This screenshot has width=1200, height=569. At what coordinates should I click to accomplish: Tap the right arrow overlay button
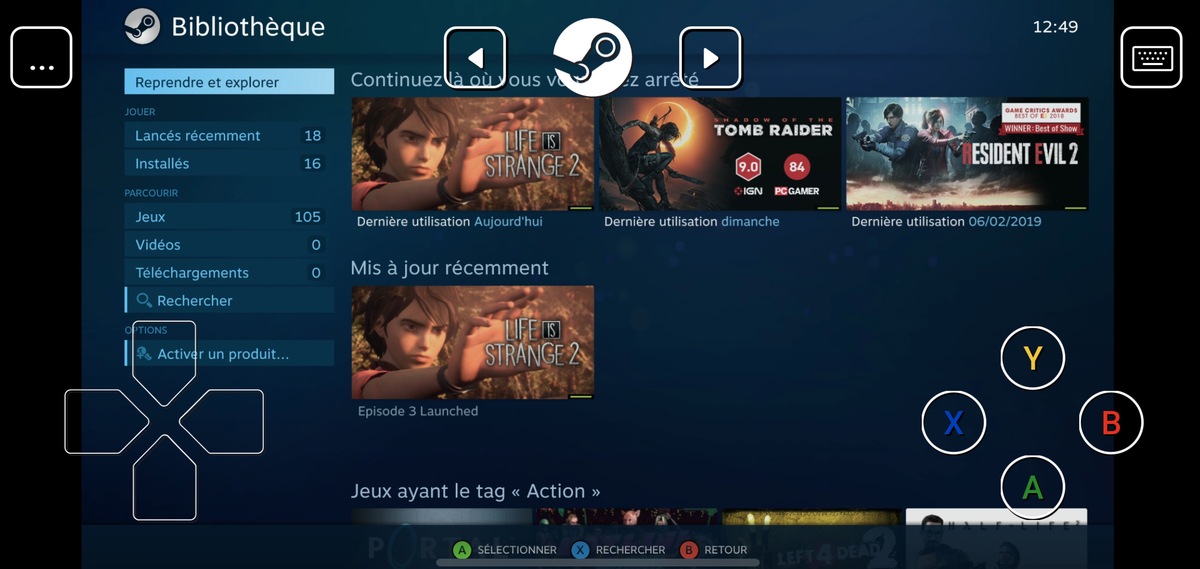(710, 57)
